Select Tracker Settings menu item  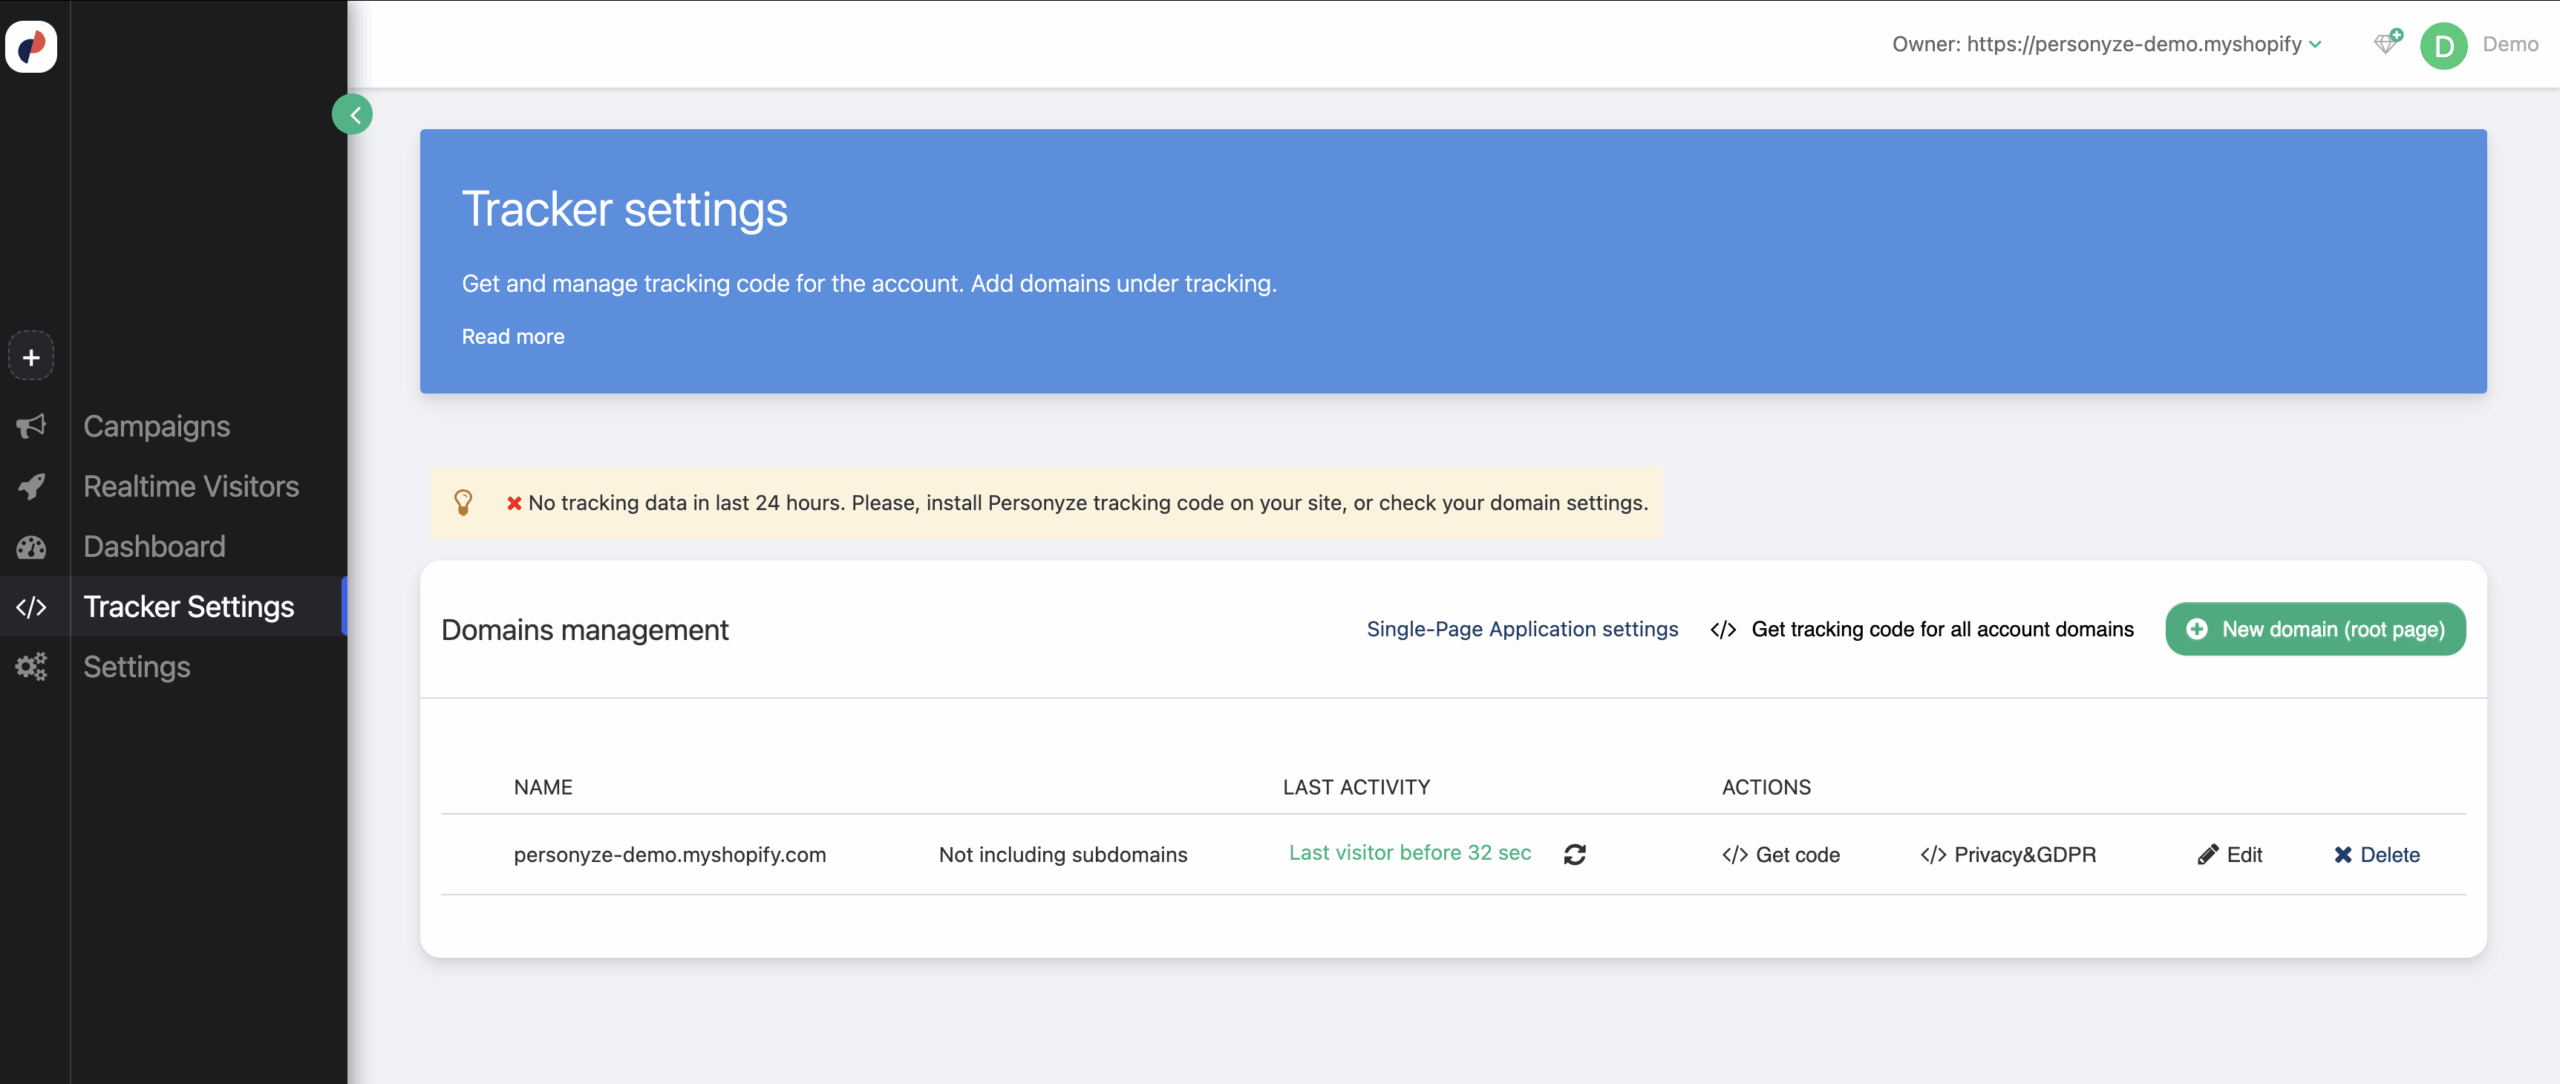tap(189, 607)
